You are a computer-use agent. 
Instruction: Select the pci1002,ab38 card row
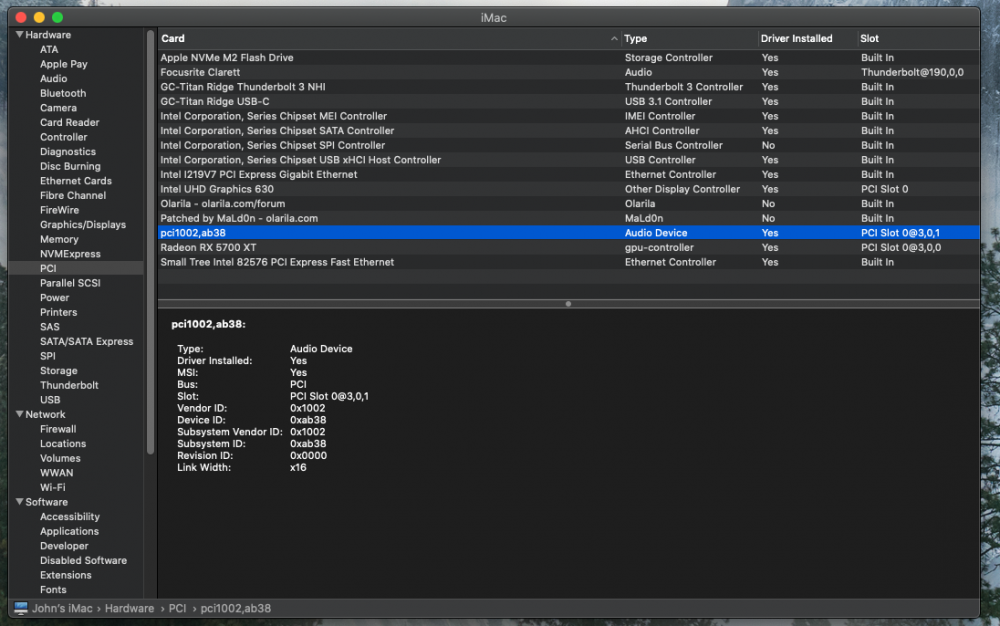point(568,233)
